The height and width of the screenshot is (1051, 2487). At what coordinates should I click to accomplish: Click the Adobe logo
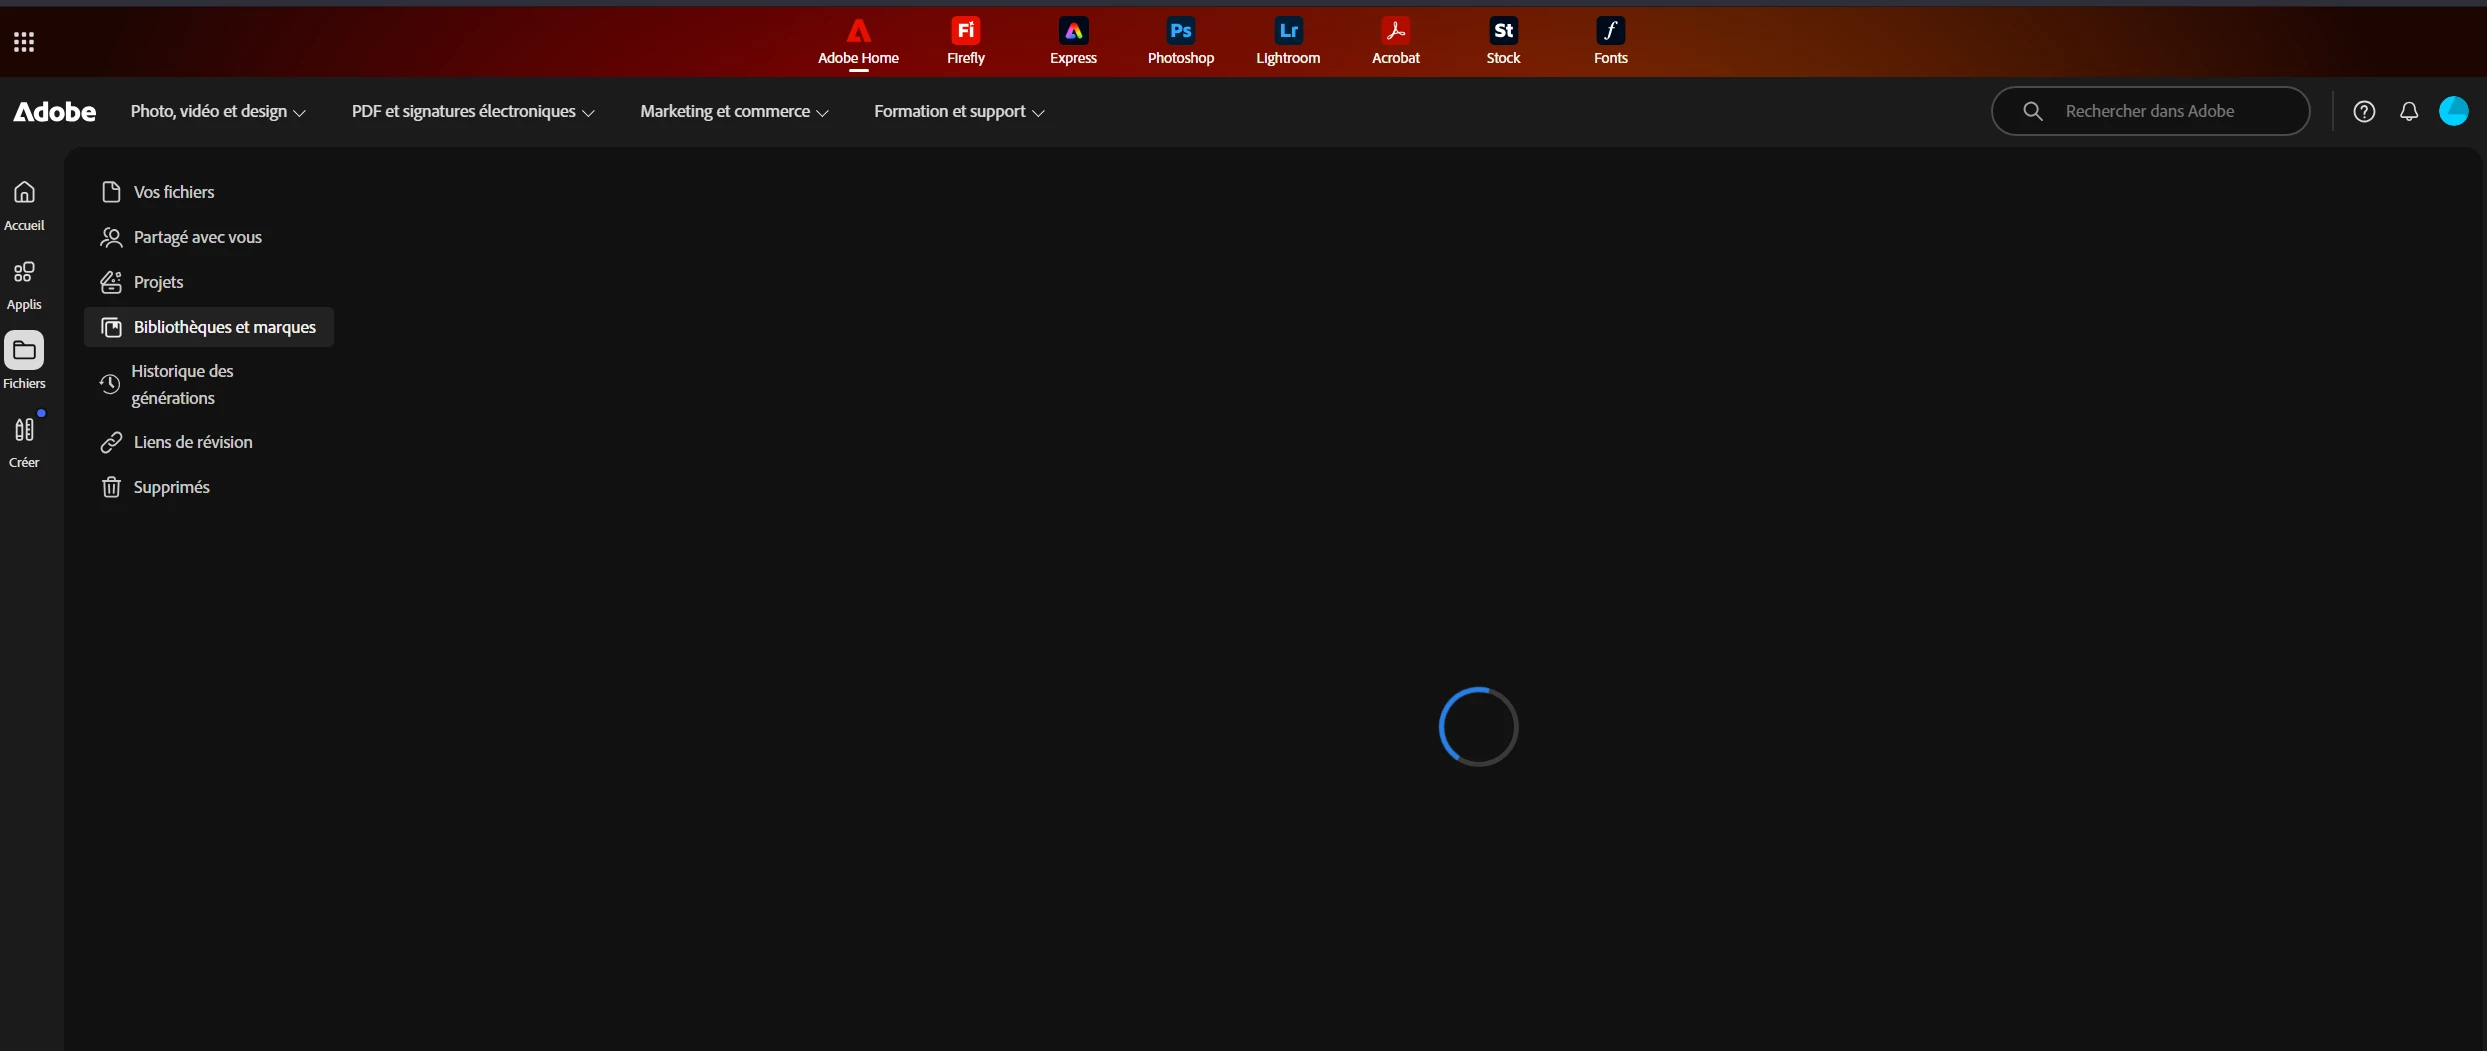(x=55, y=111)
